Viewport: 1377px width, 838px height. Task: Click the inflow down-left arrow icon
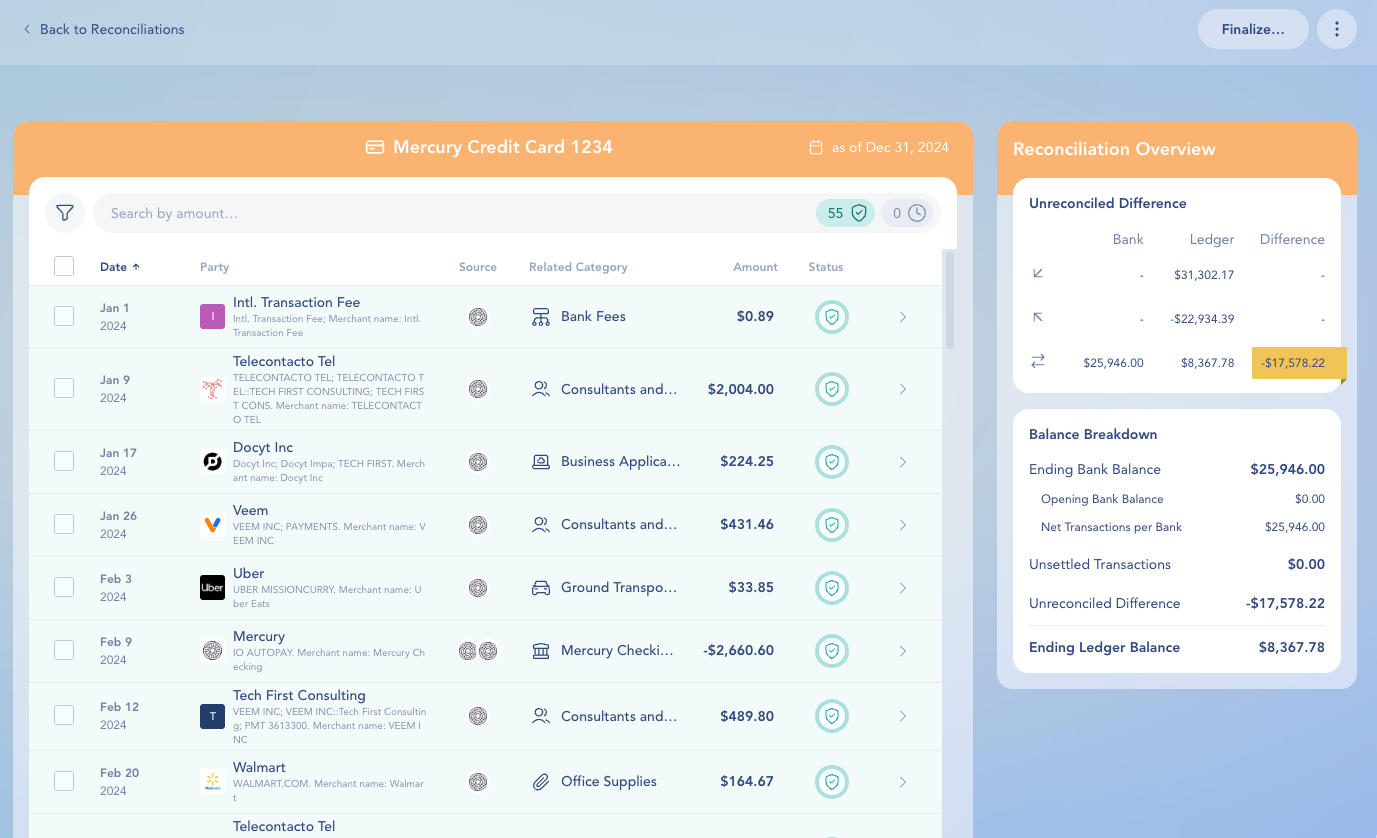coord(1038,273)
